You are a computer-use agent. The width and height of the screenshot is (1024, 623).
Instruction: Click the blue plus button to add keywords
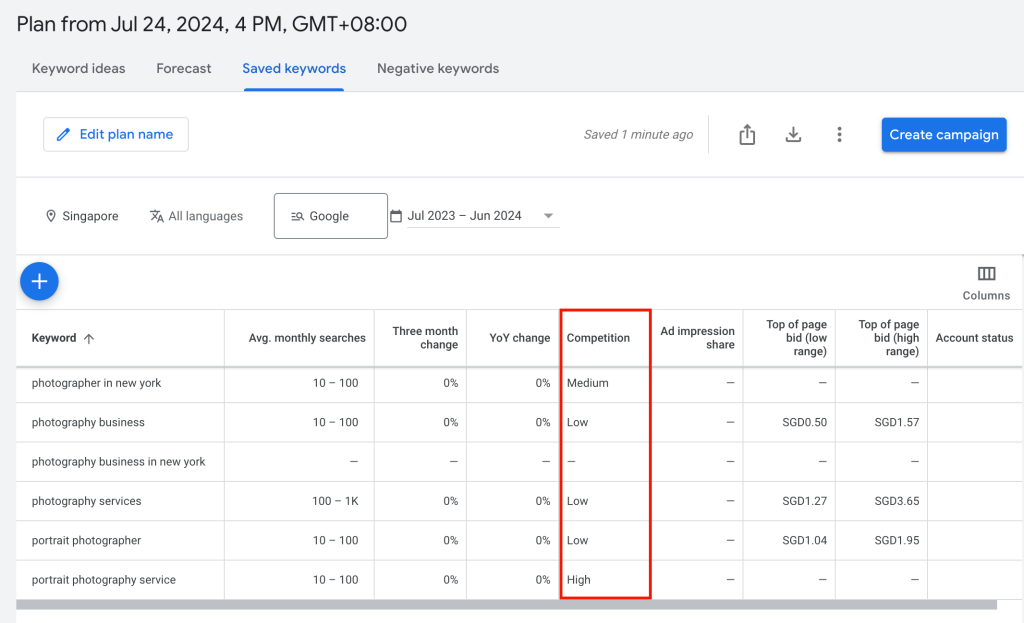click(x=39, y=281)
